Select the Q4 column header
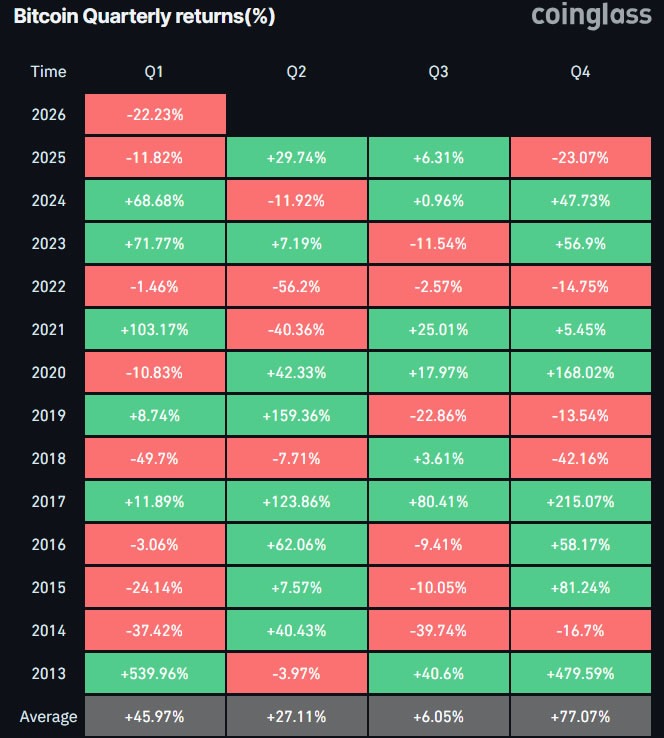Viewport: 664px width, 738px height. pos(580,71)
